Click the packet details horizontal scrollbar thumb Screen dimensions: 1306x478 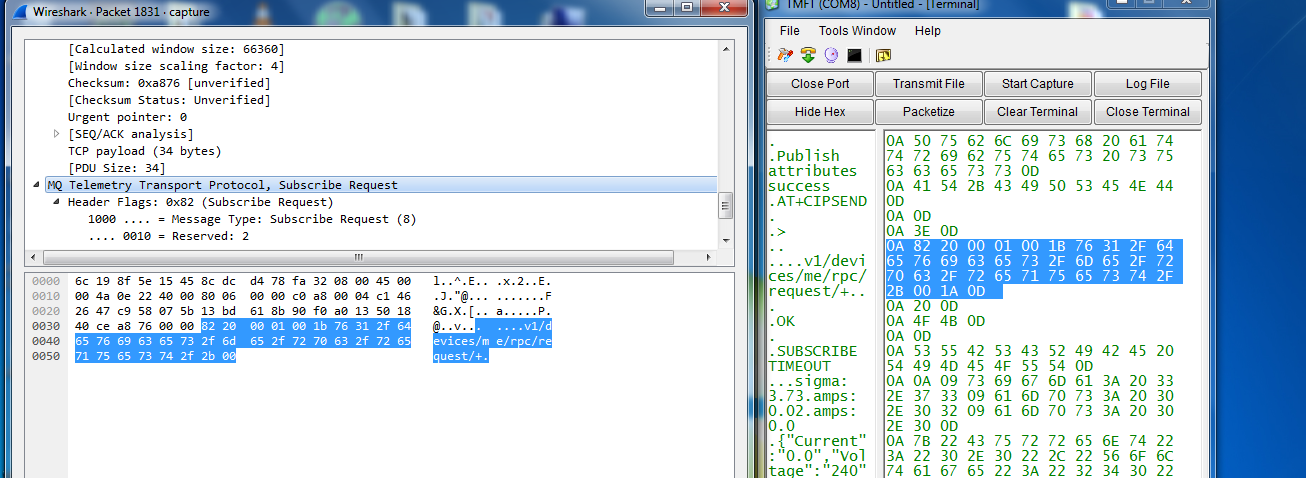[361, 256]
